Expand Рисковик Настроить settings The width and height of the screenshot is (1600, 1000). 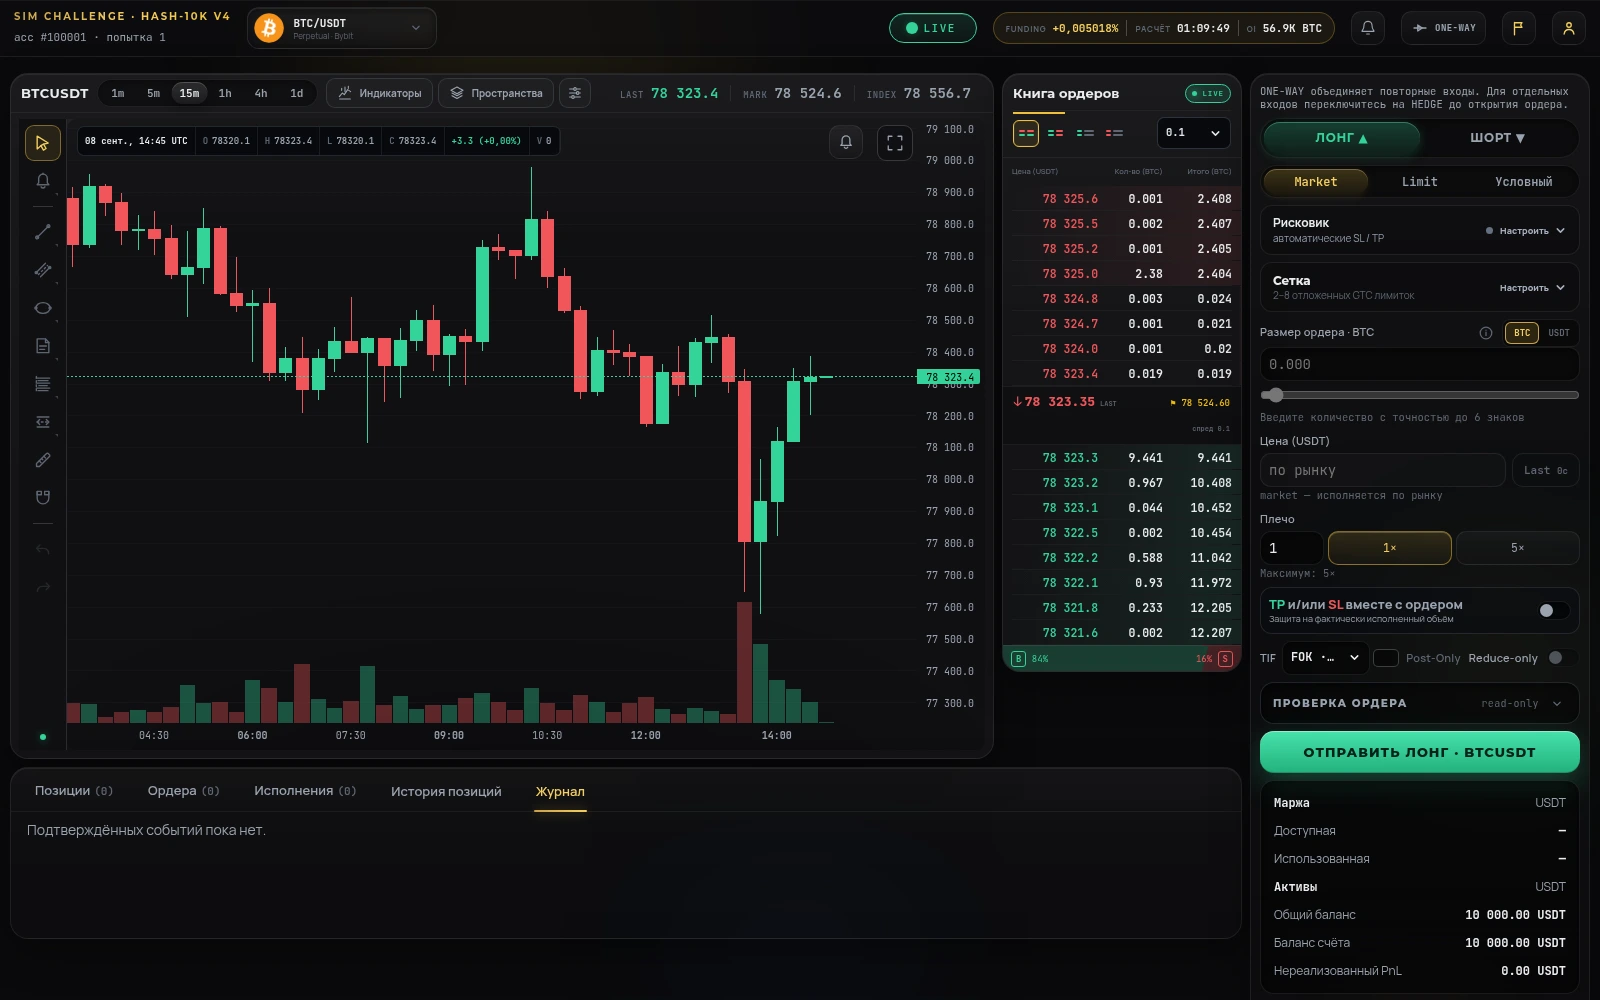[x=1532, y=231]
